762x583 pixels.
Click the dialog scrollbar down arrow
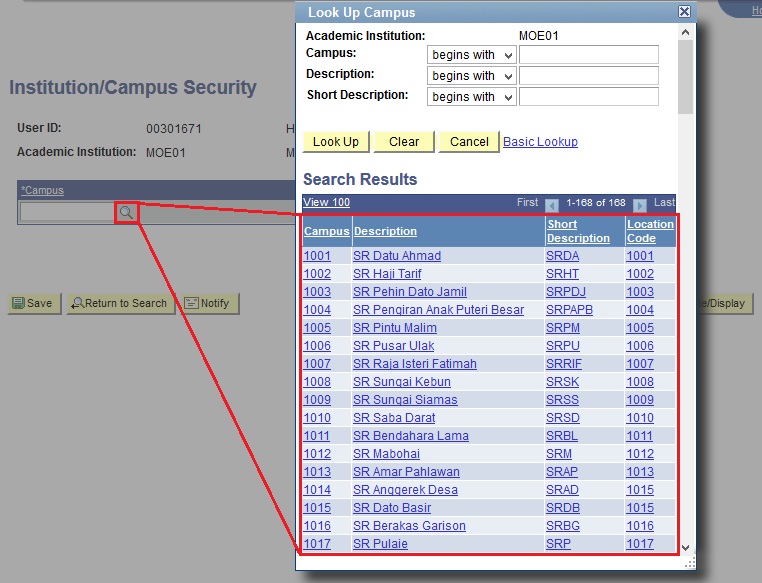click(685, 548)
